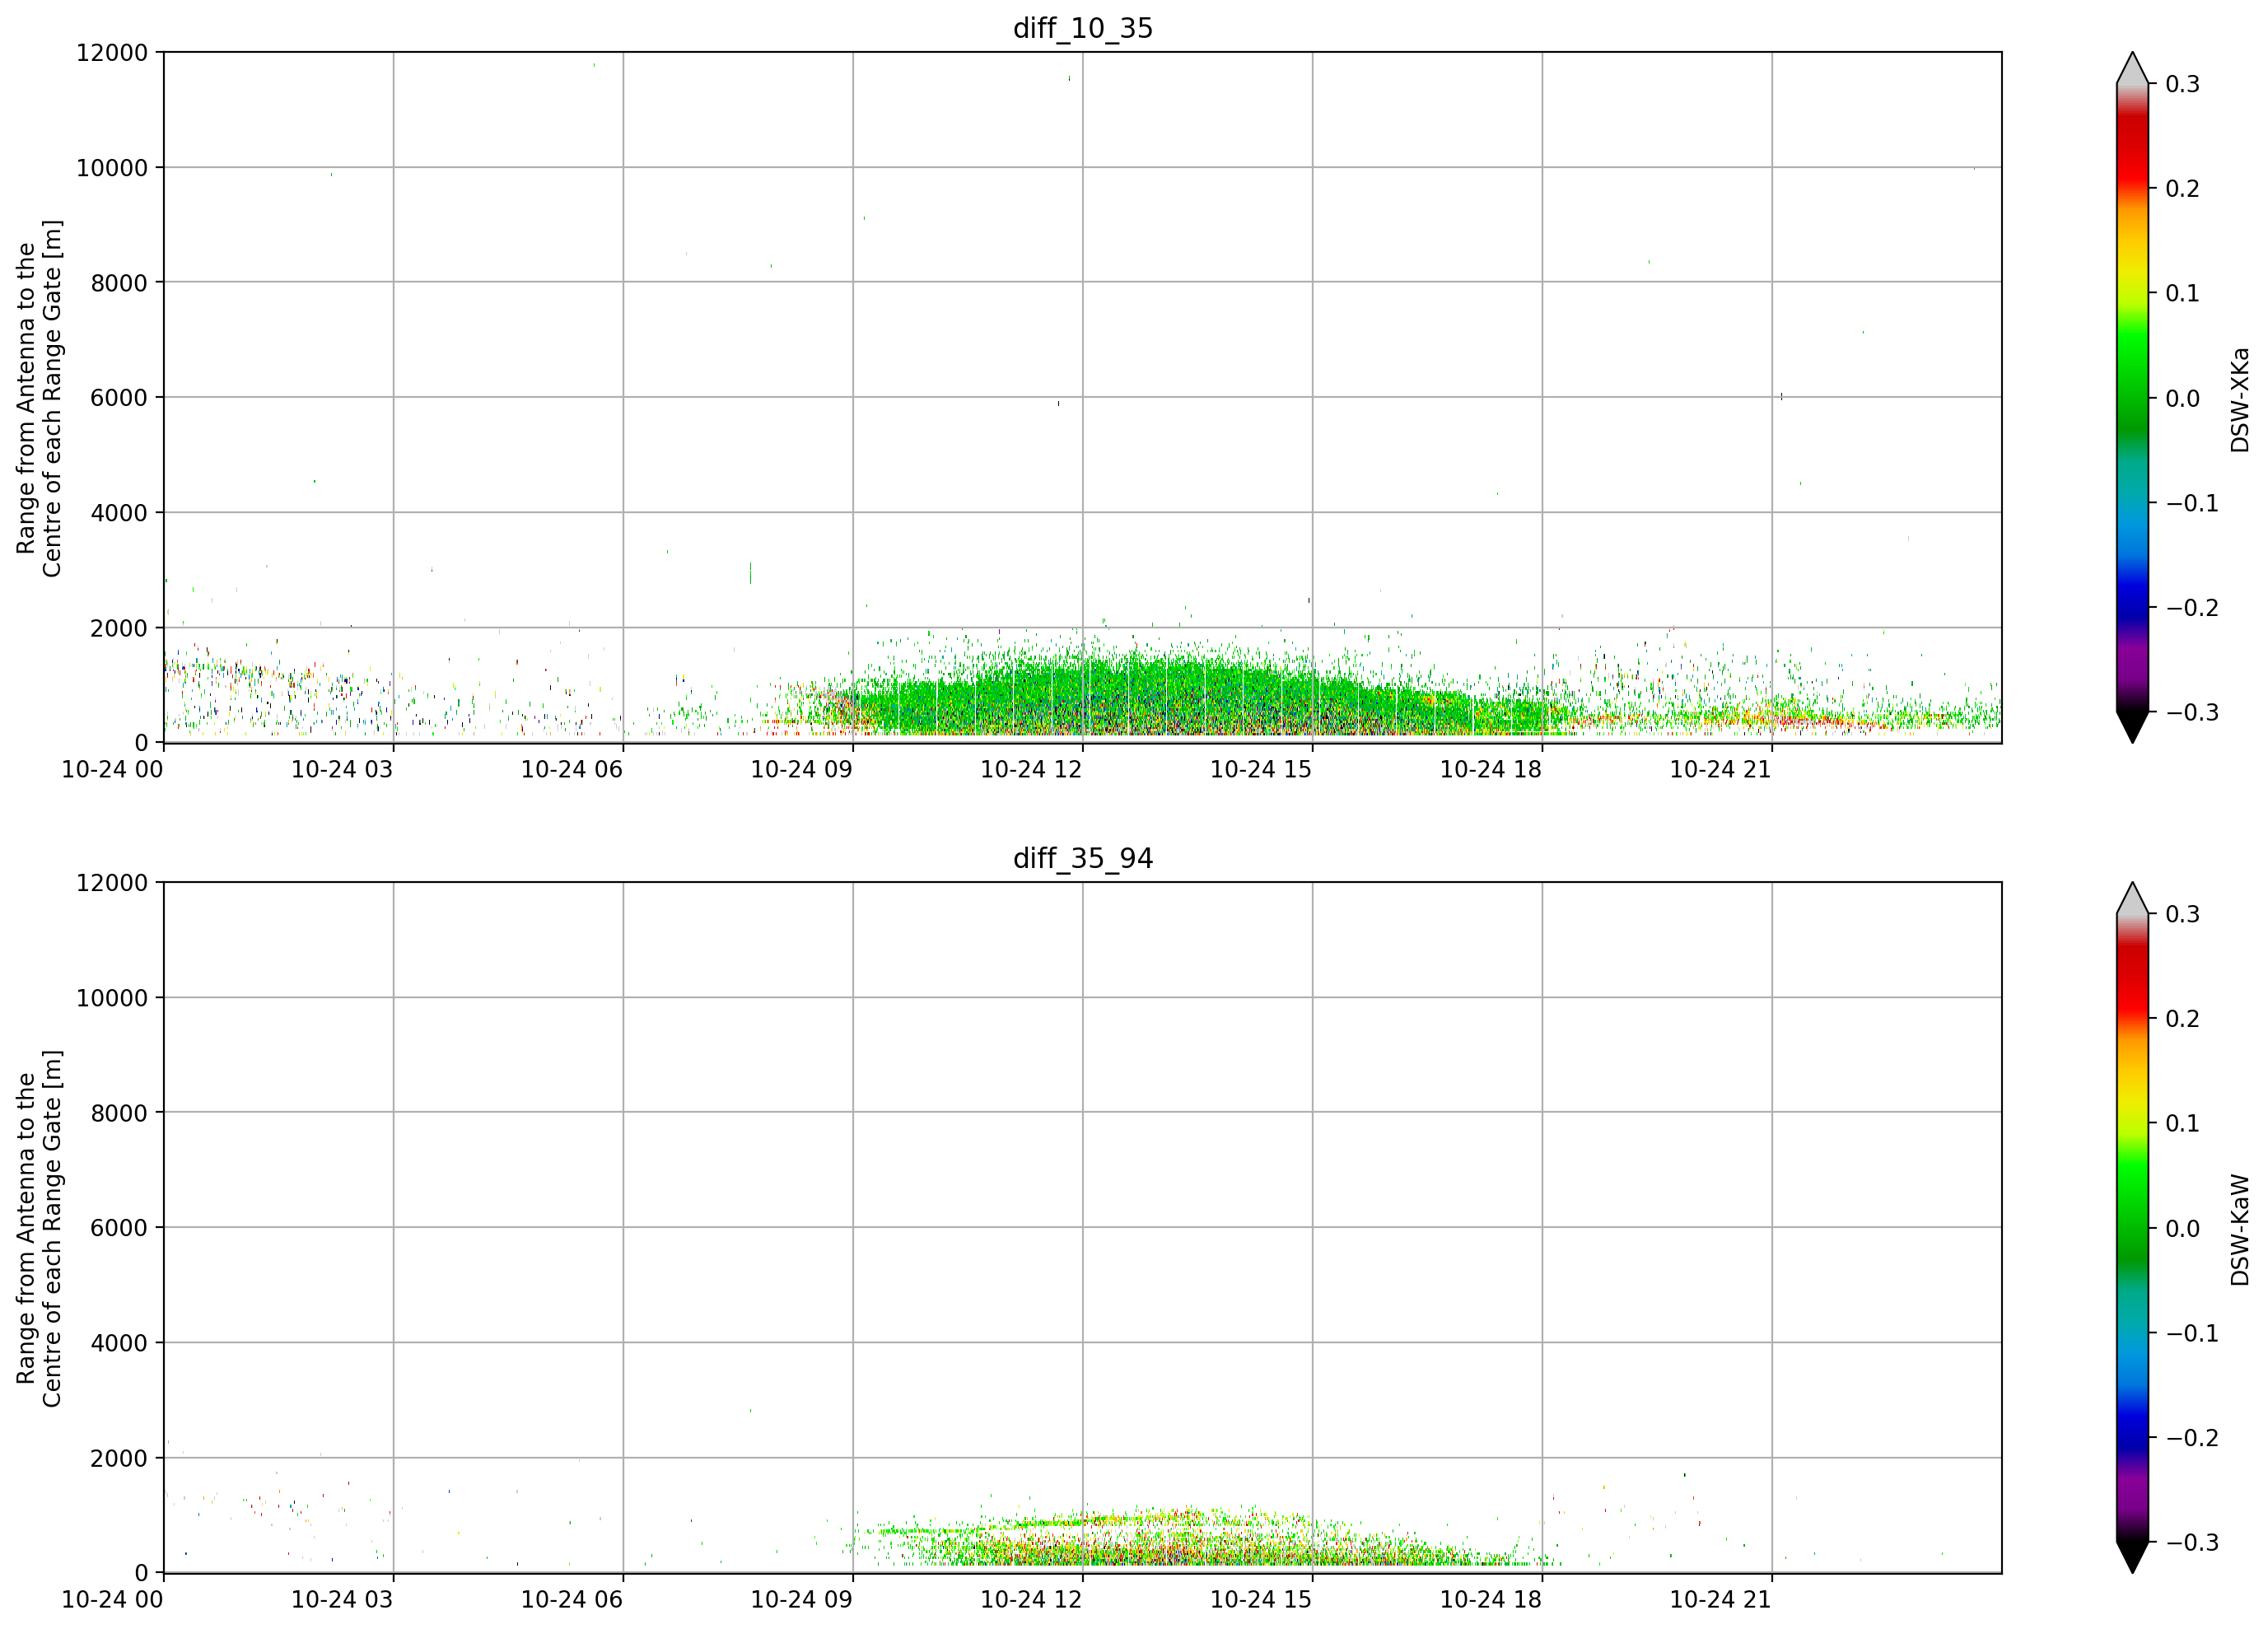2268x1629 pixels.
Task: Click '10-24 03' x-tick under diff_10_35 plot
Action: pos(342,769)
